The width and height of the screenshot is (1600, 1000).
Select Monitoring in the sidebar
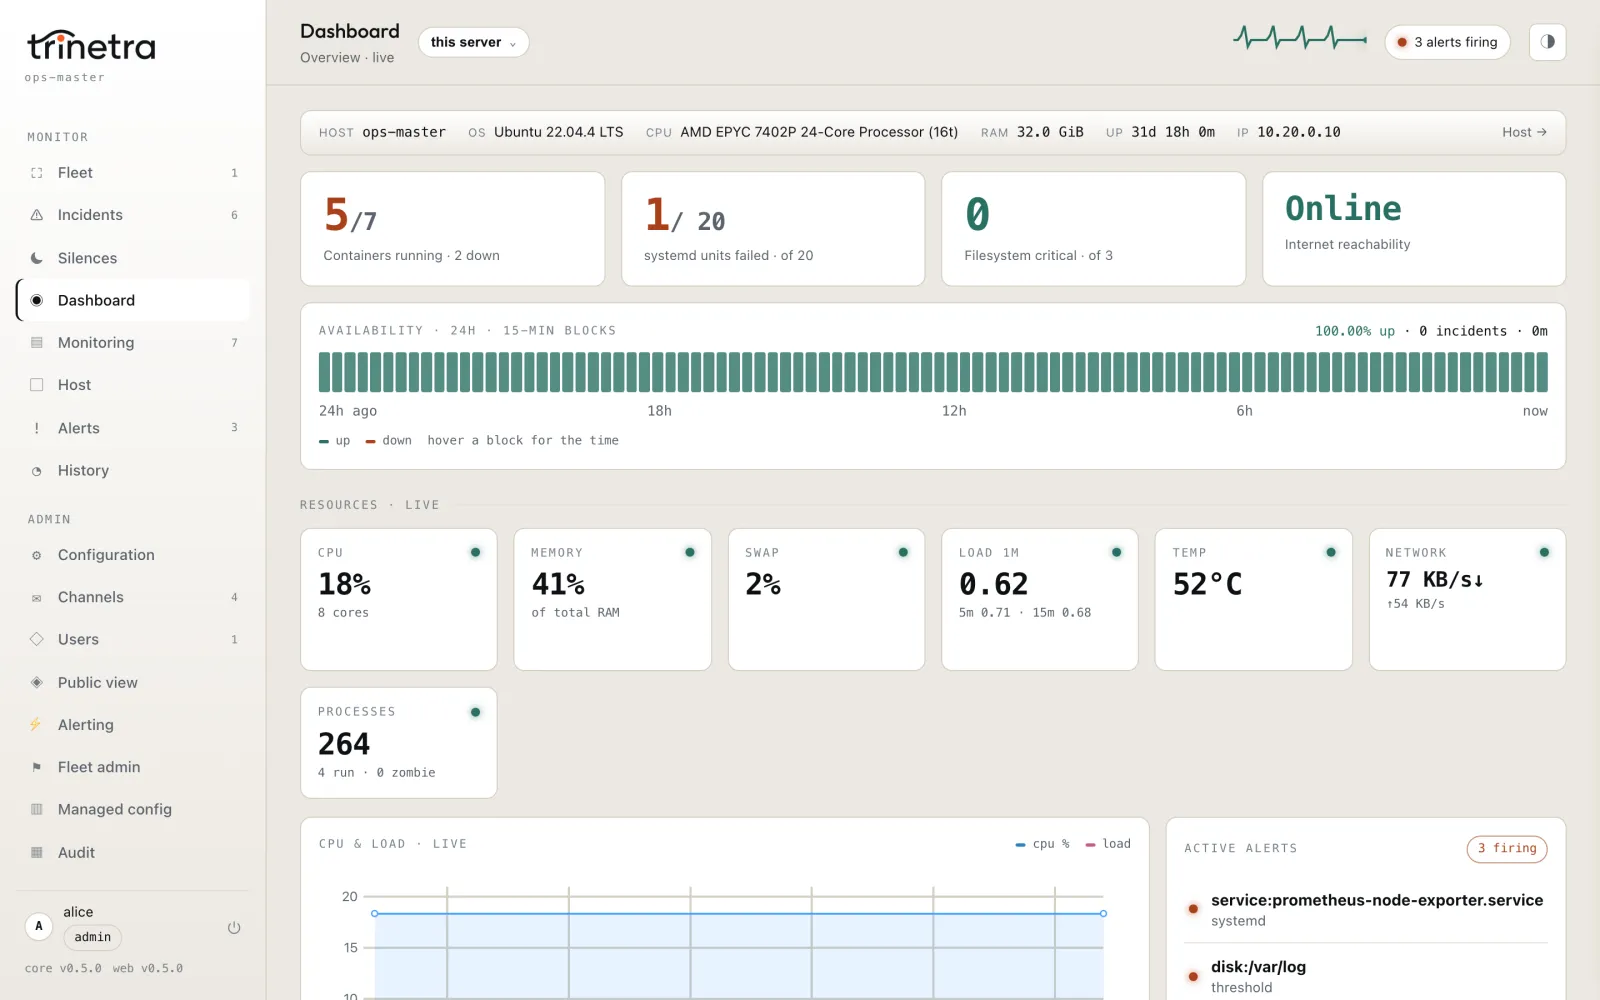pos(133,342)
